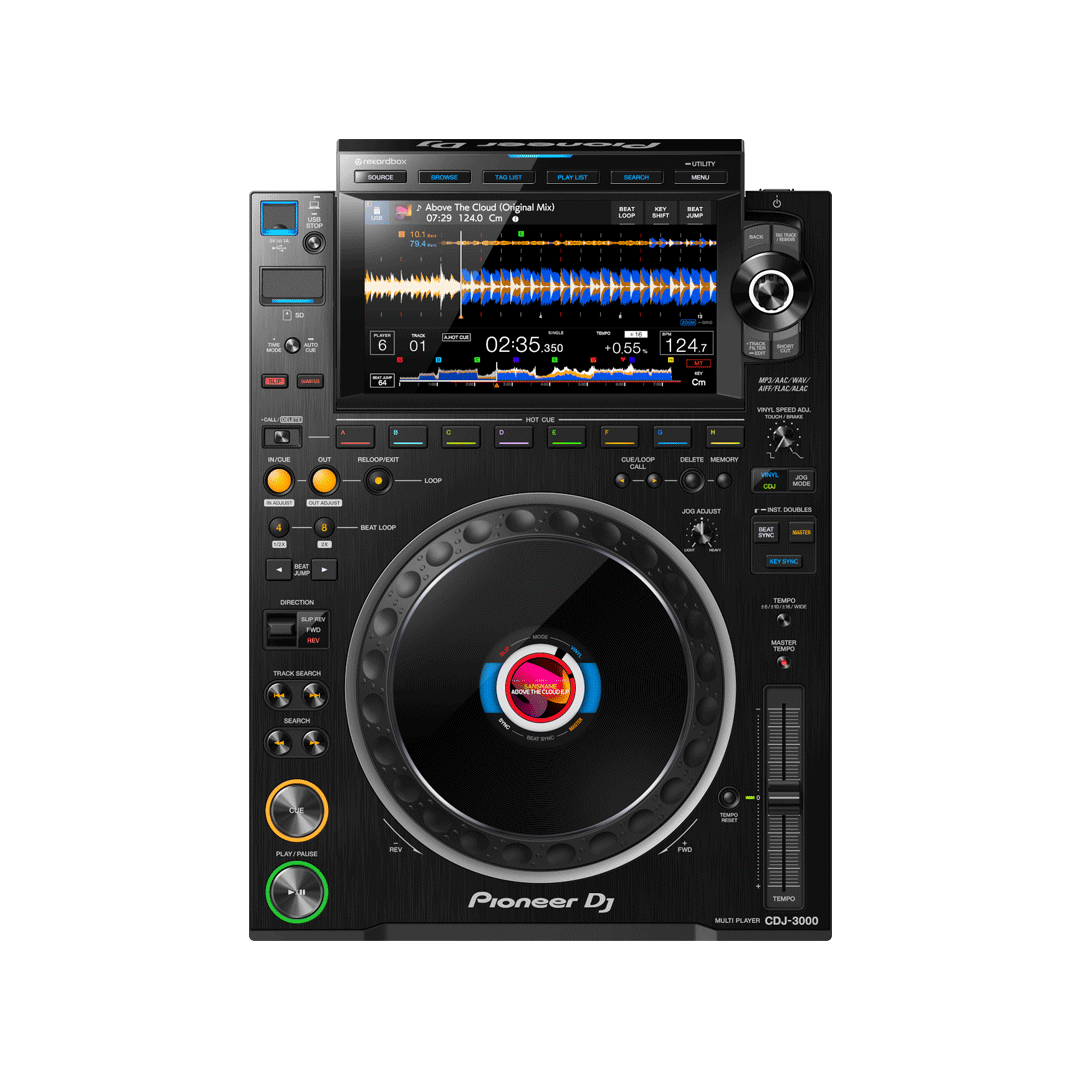Push the RELOOP/EXIT button
The height and width of the screenshot is (1080, 1080).
tap(378, 481)
